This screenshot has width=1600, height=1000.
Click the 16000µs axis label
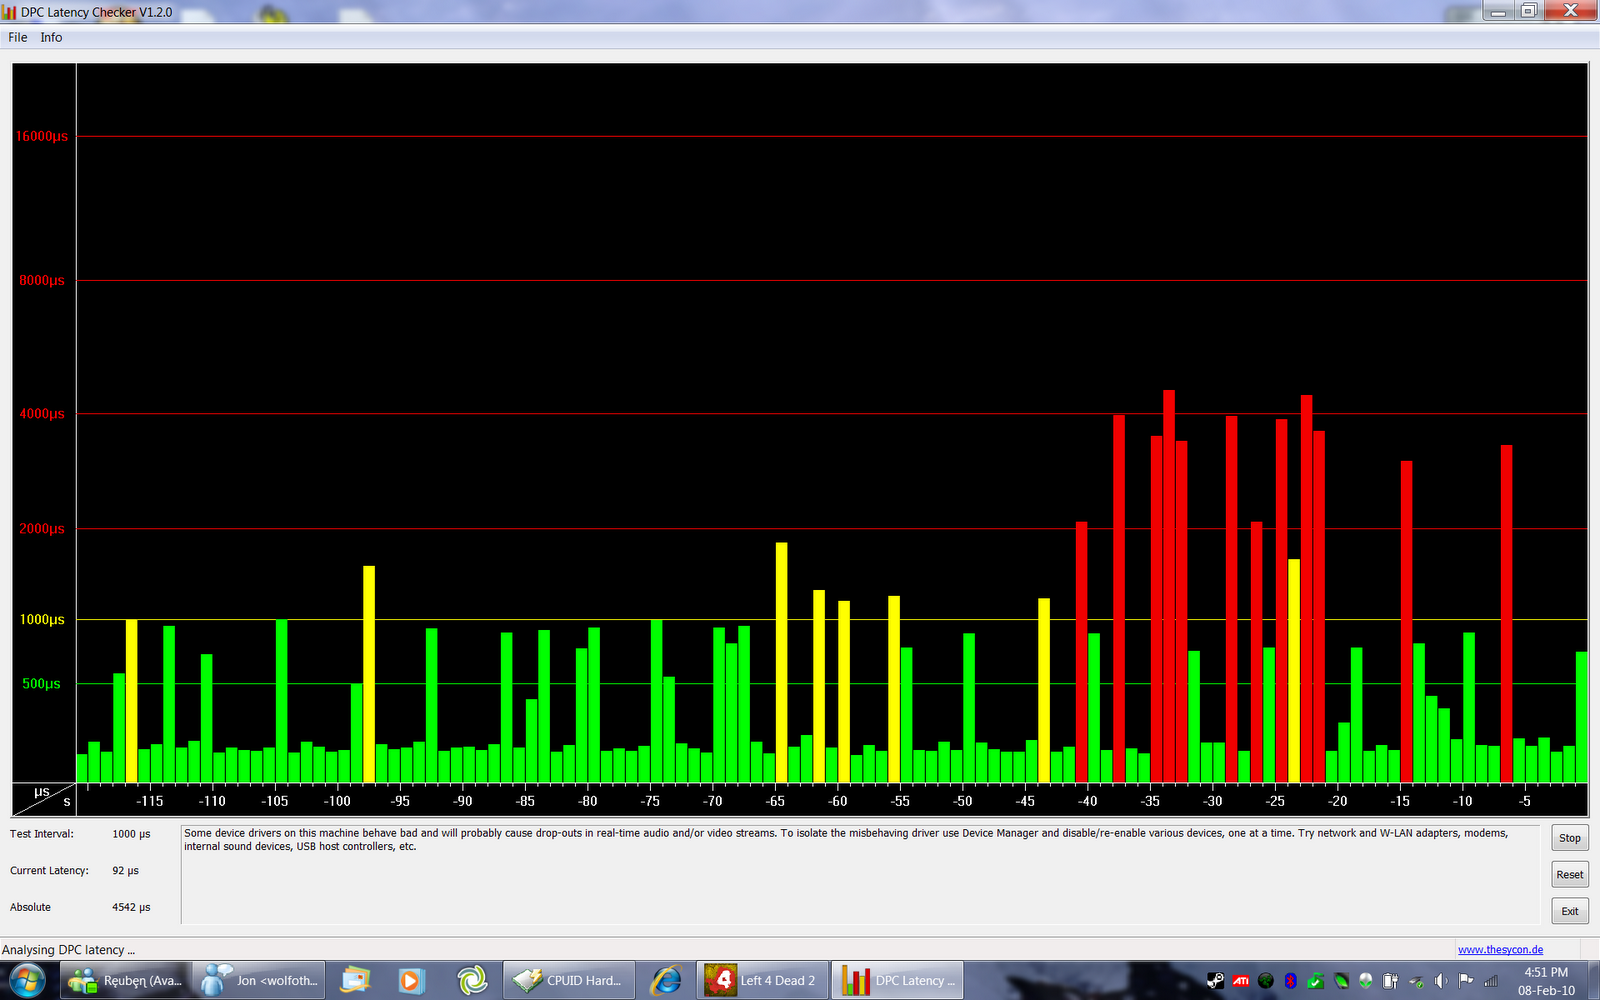(x=42, y=136)
